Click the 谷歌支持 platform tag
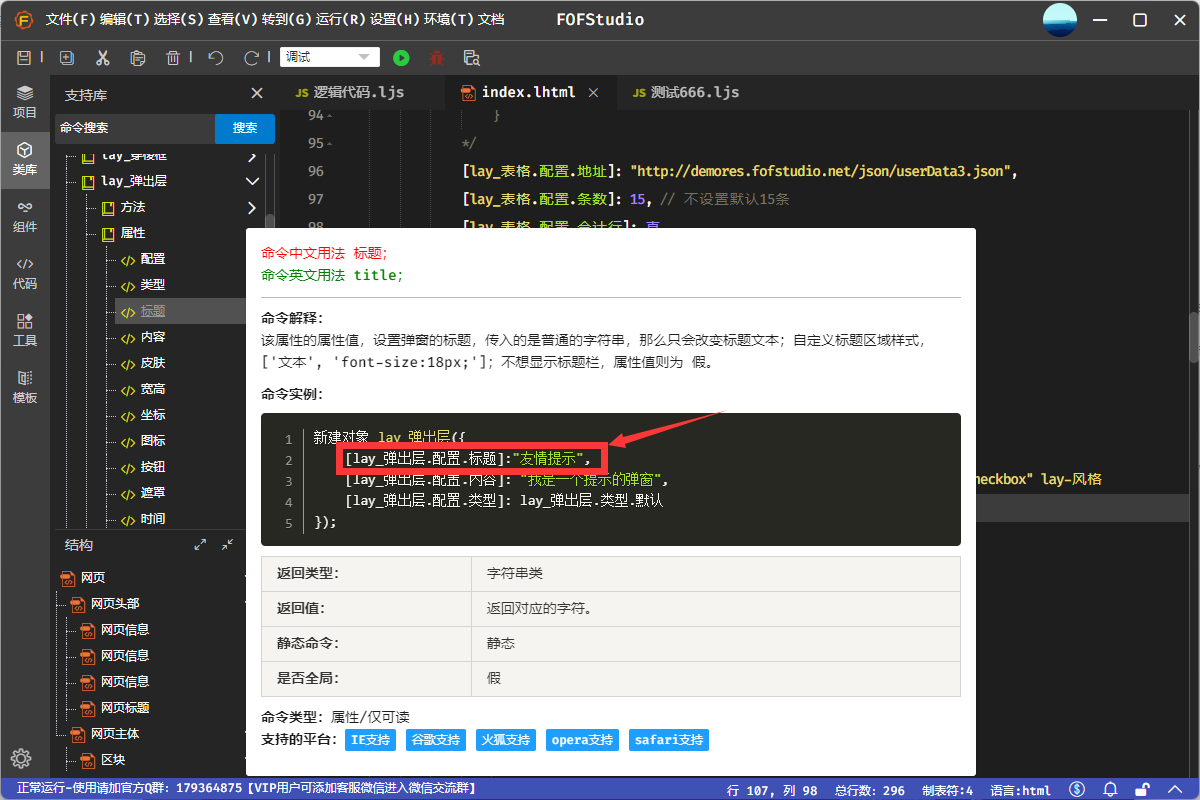Viewport: 1200px width, 800px height. pyautogui.click(x=436, y=740)
